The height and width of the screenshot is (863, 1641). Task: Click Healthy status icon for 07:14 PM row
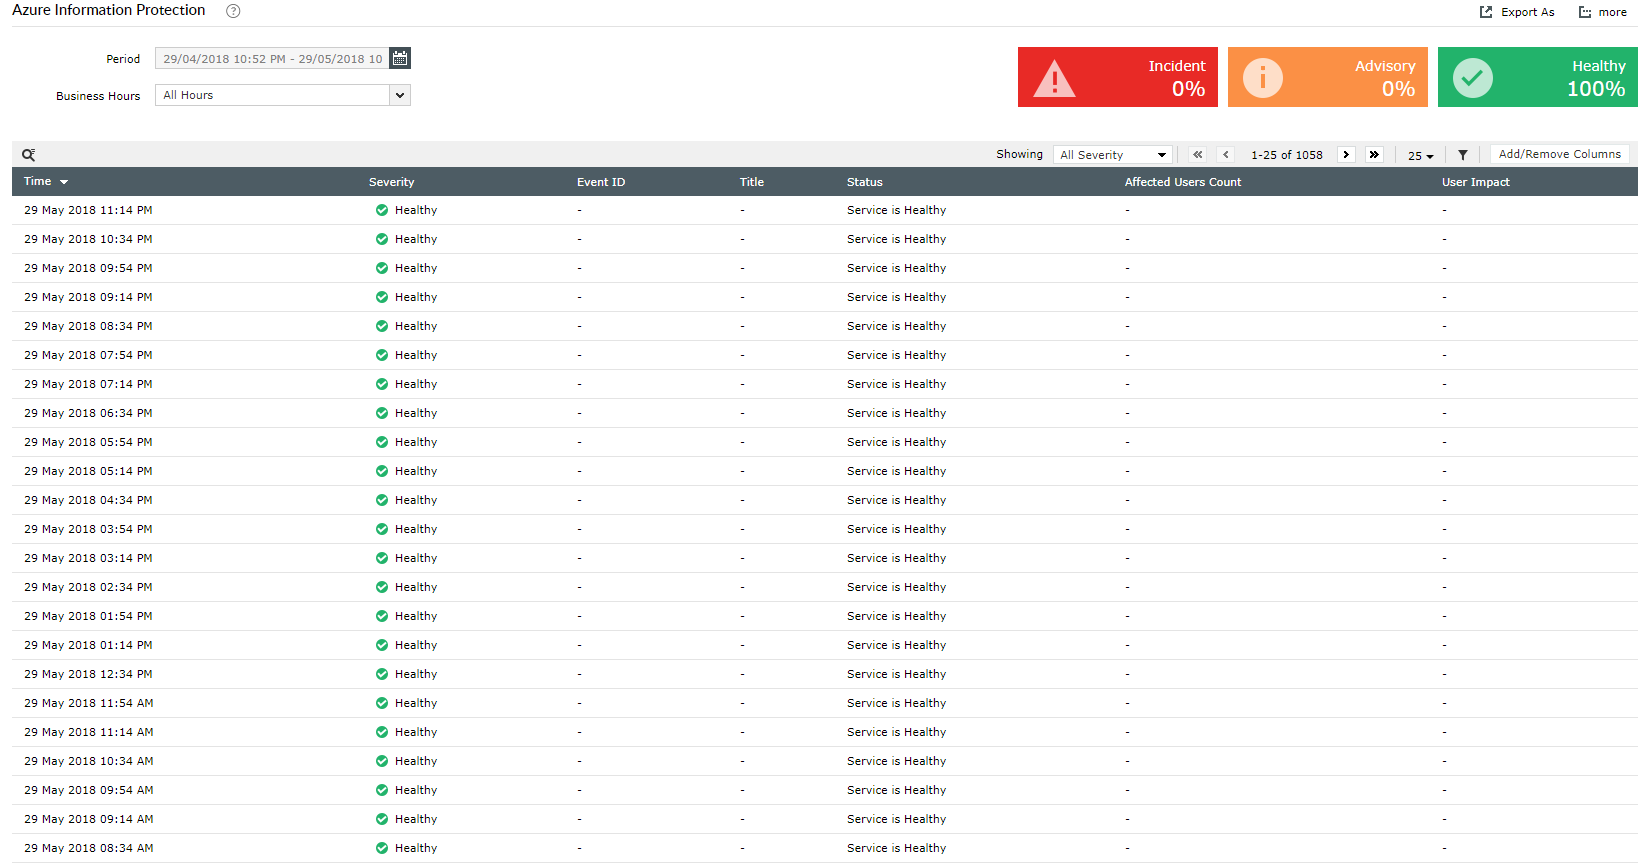pos(382,384)
